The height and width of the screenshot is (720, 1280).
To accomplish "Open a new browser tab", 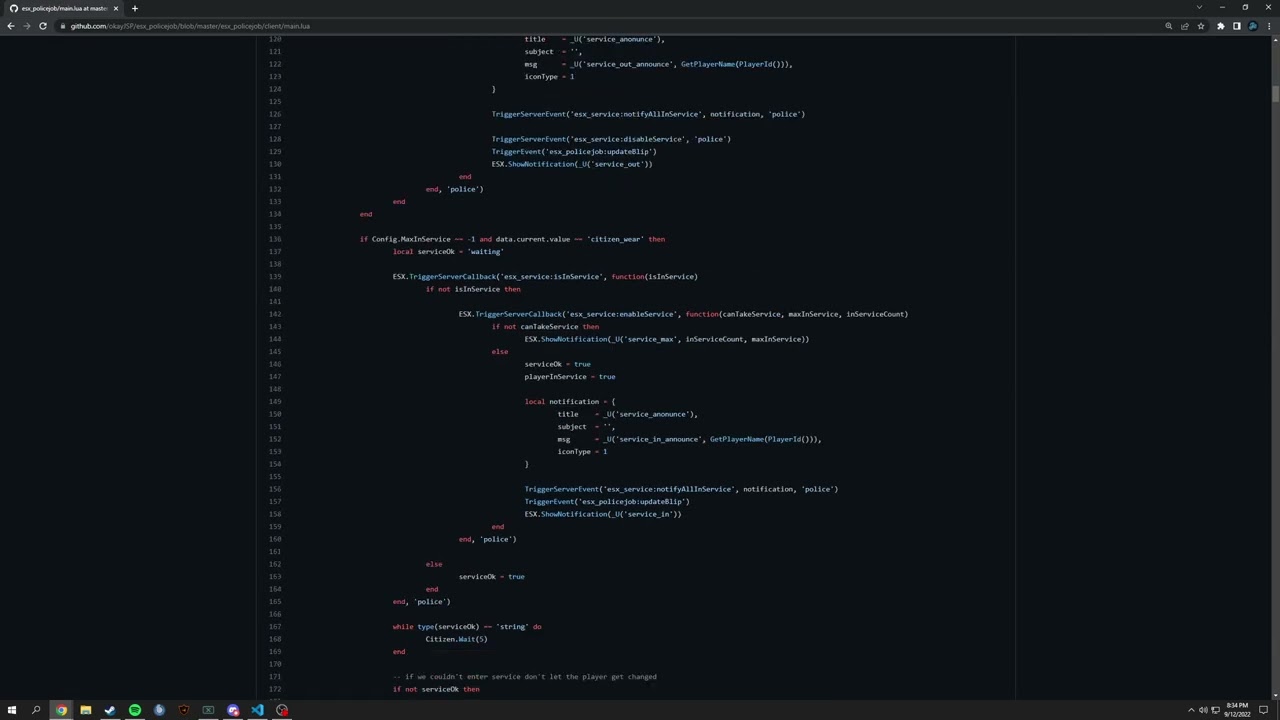I will (134, 8).
